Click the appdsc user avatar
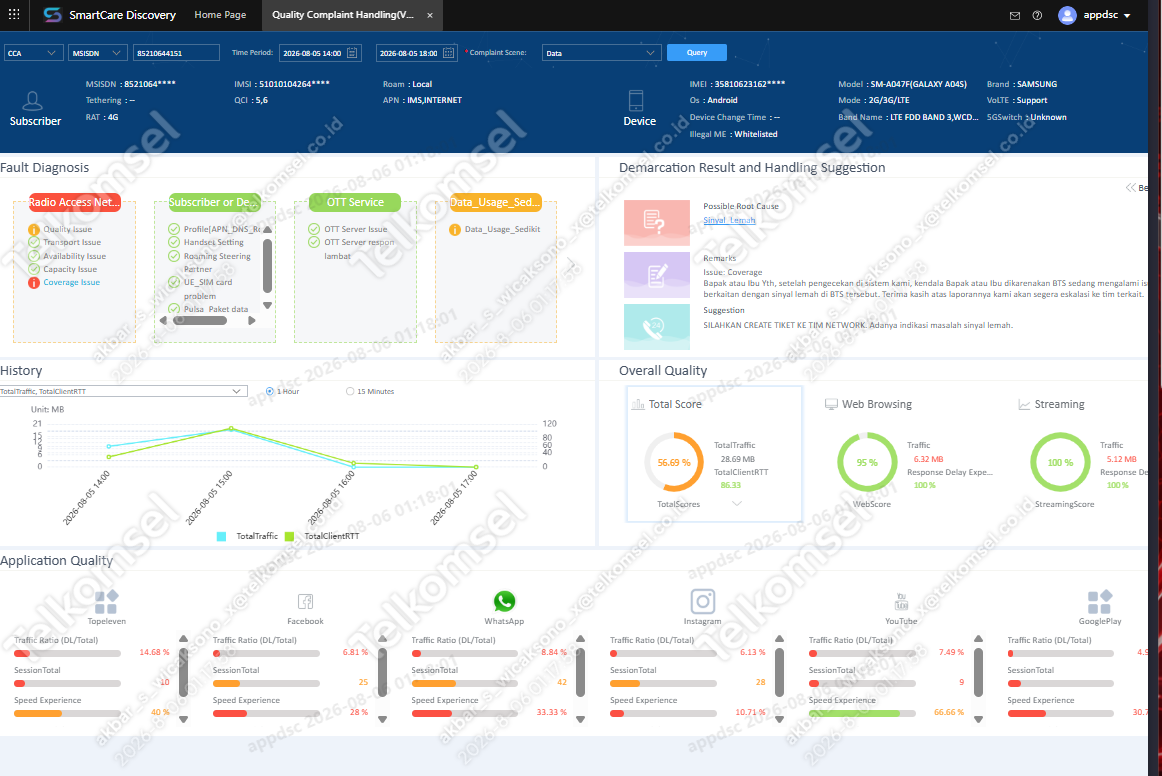This screenshot has width=1162, height=776. (x=1067, y=15)
